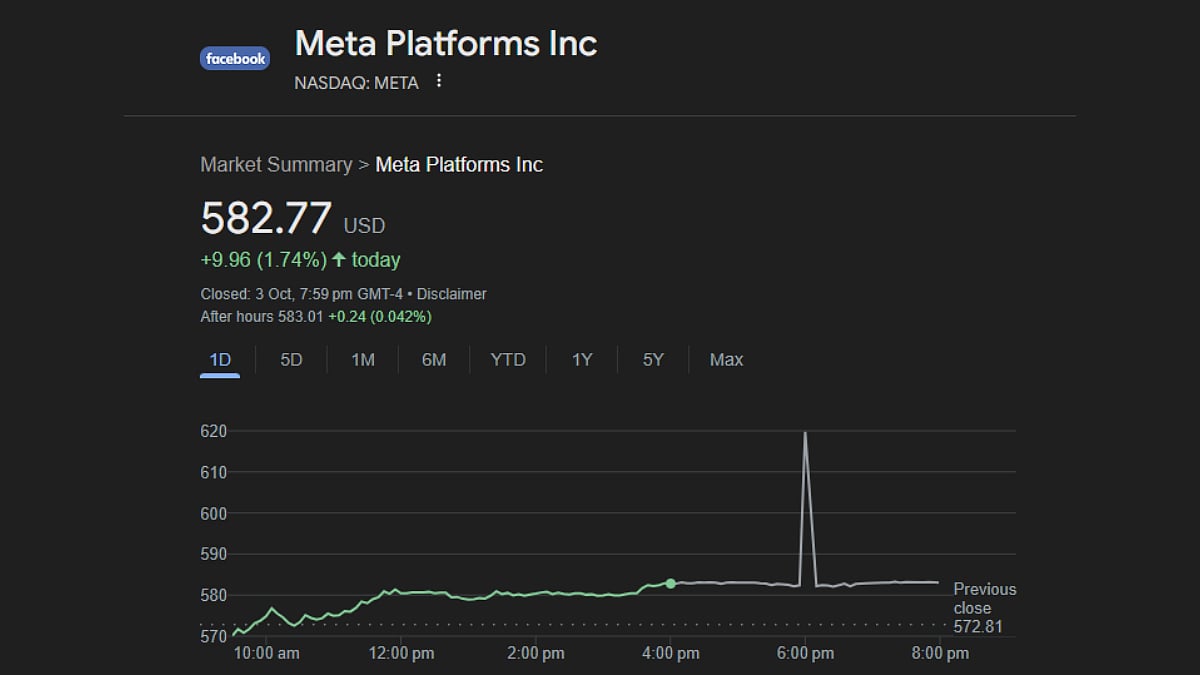The image size is (1200, 675).
Task: Switch to the 5D chart range
Action: coord(291,359)
